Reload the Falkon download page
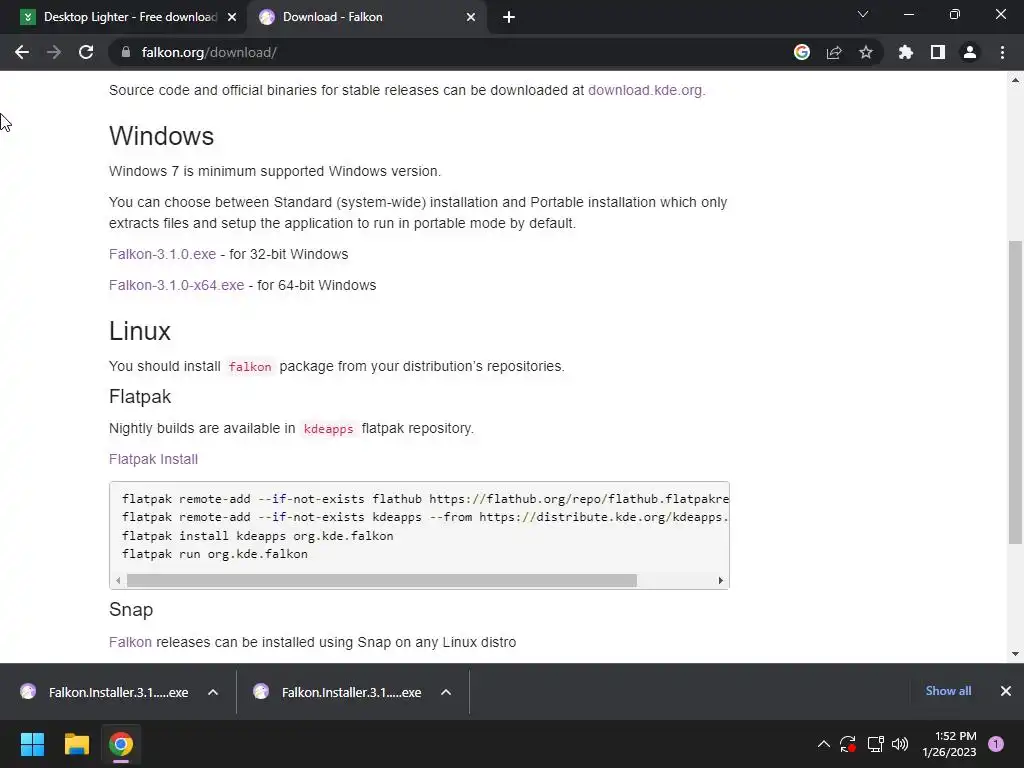The width and height of the screenshot is (1024, 768). click(x=86, y=52)
